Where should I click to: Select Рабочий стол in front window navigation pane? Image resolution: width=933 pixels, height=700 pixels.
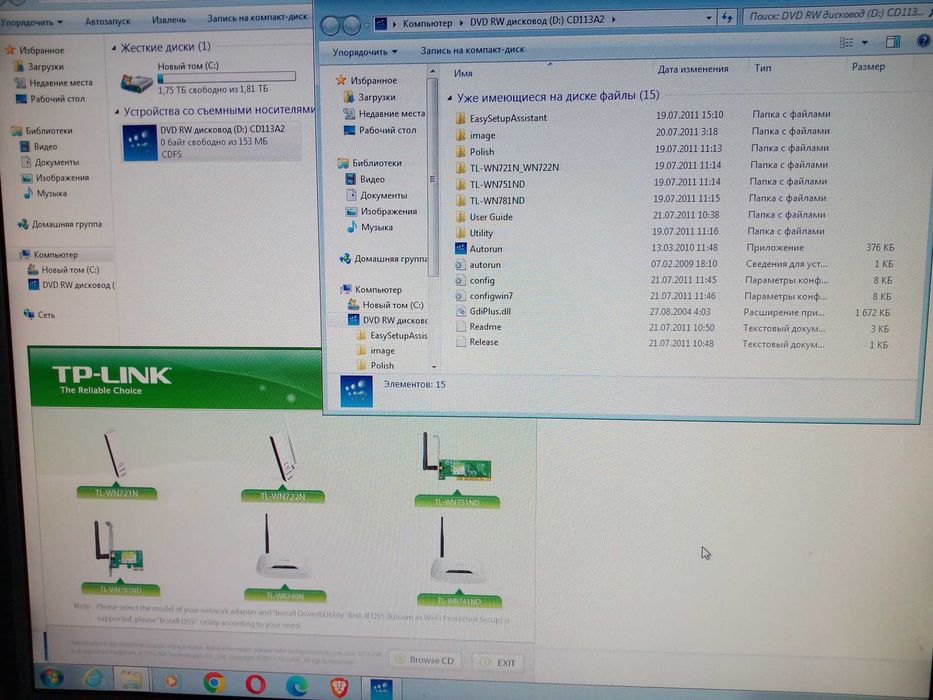381,130
